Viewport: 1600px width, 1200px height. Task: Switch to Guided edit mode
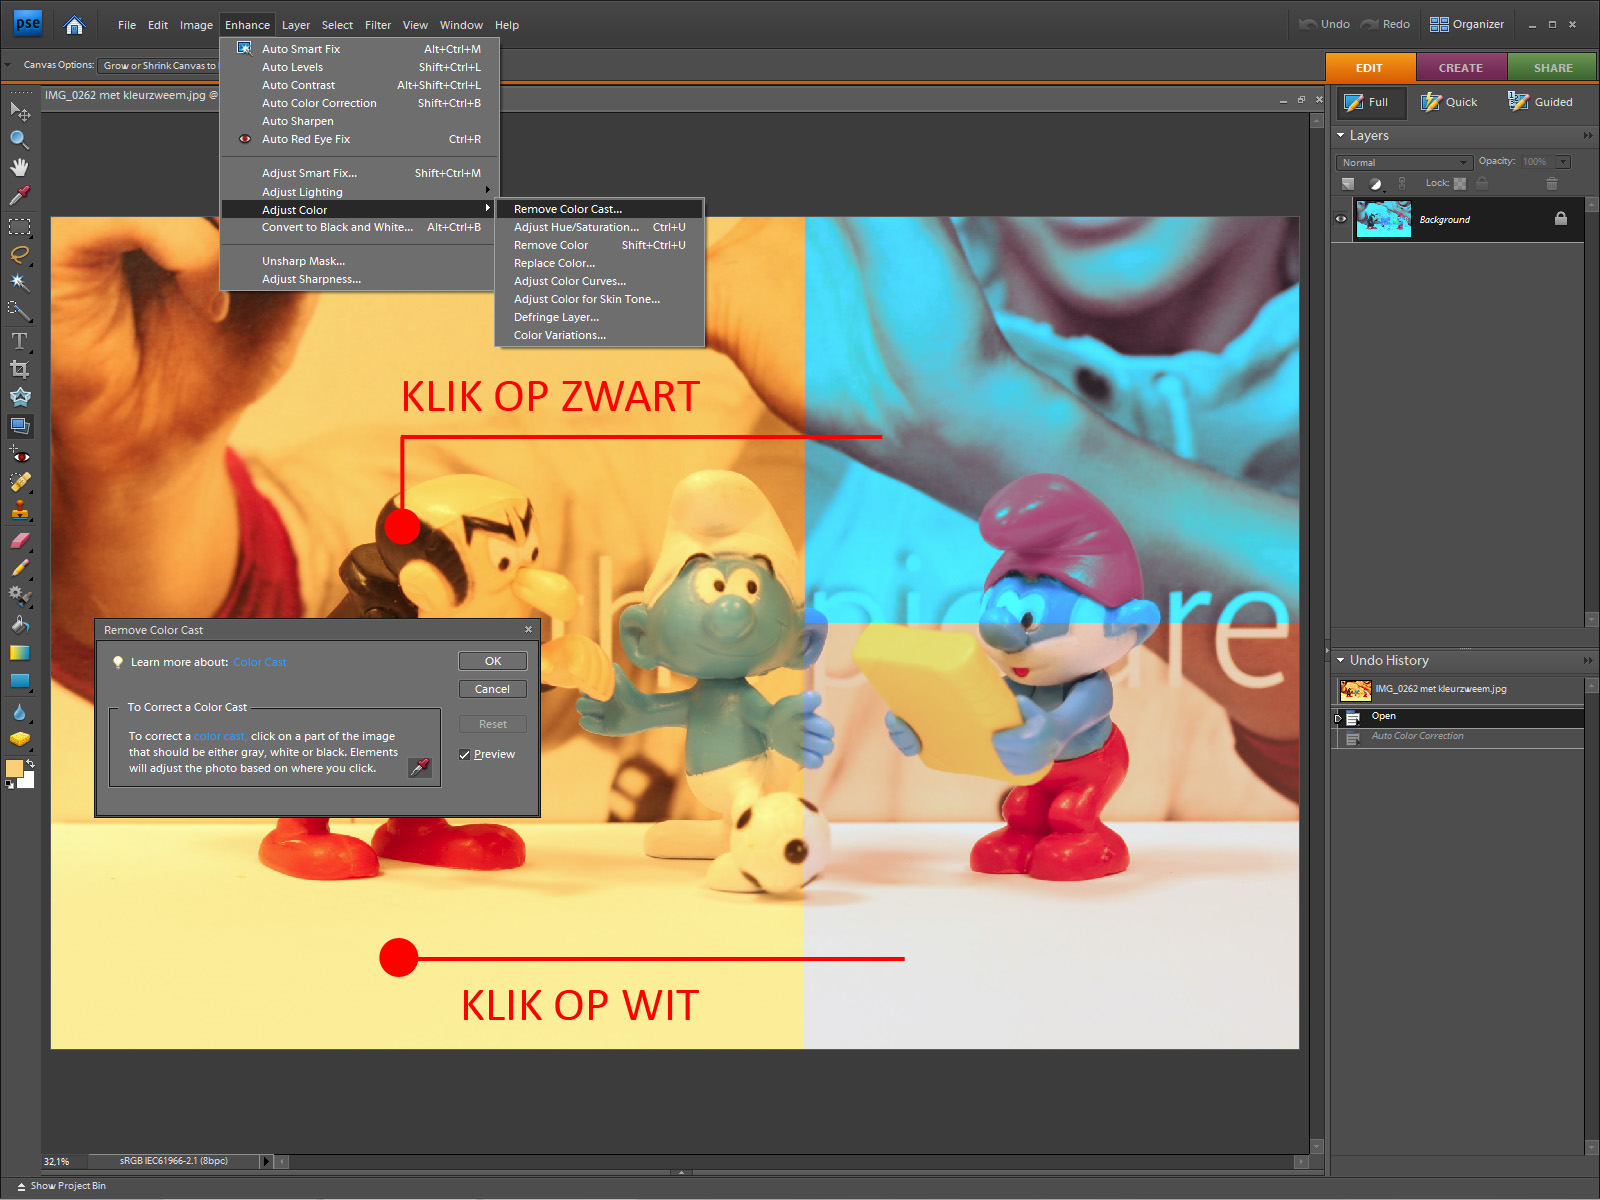pyautogui.click(x=1540, y=102)
